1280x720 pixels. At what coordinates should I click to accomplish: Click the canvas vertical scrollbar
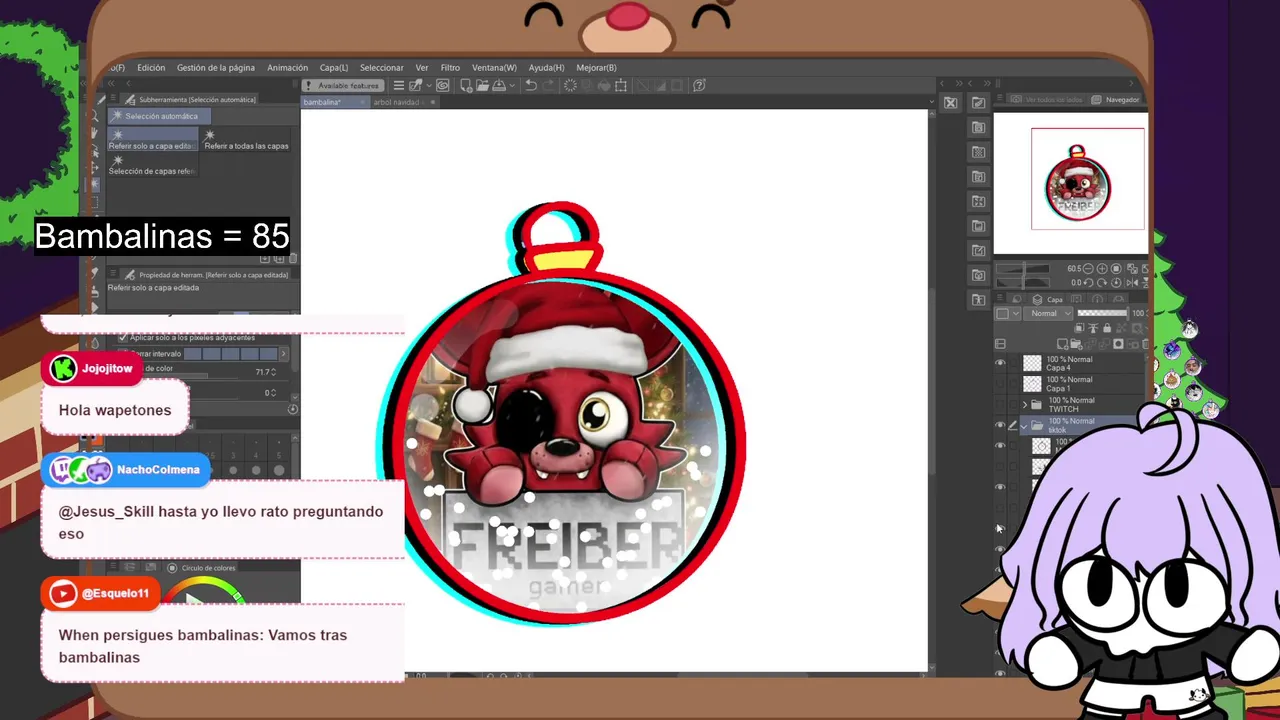pos(933,380)
